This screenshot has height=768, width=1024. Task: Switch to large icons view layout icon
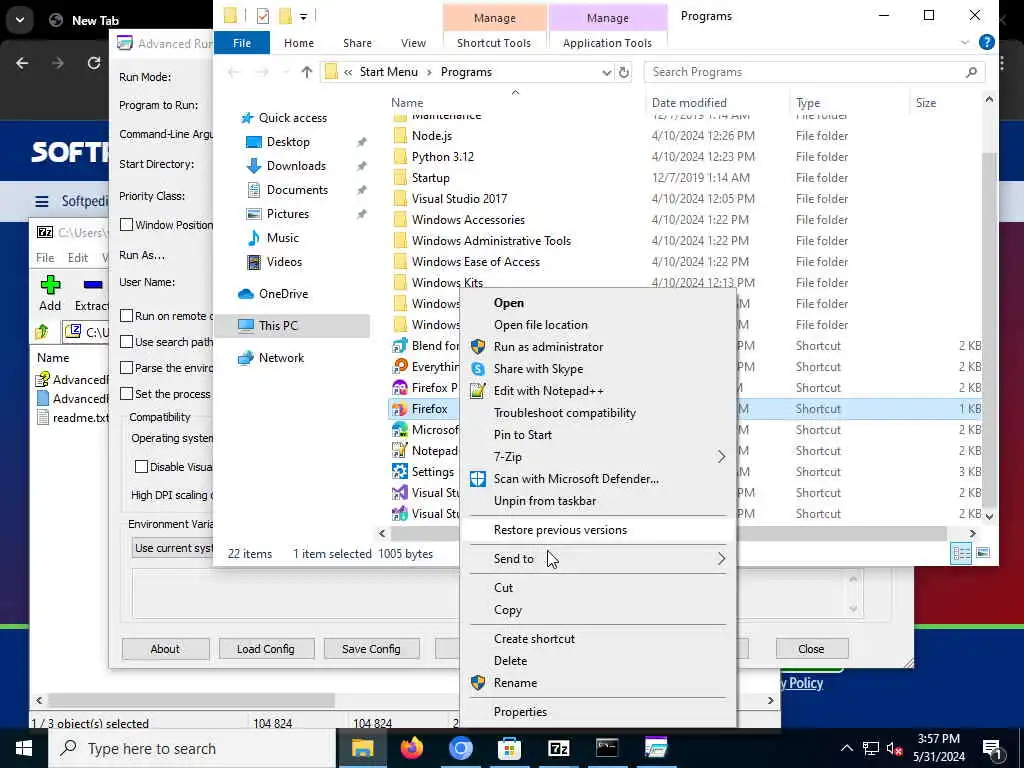pyautogui.click(x=983, y=553)
